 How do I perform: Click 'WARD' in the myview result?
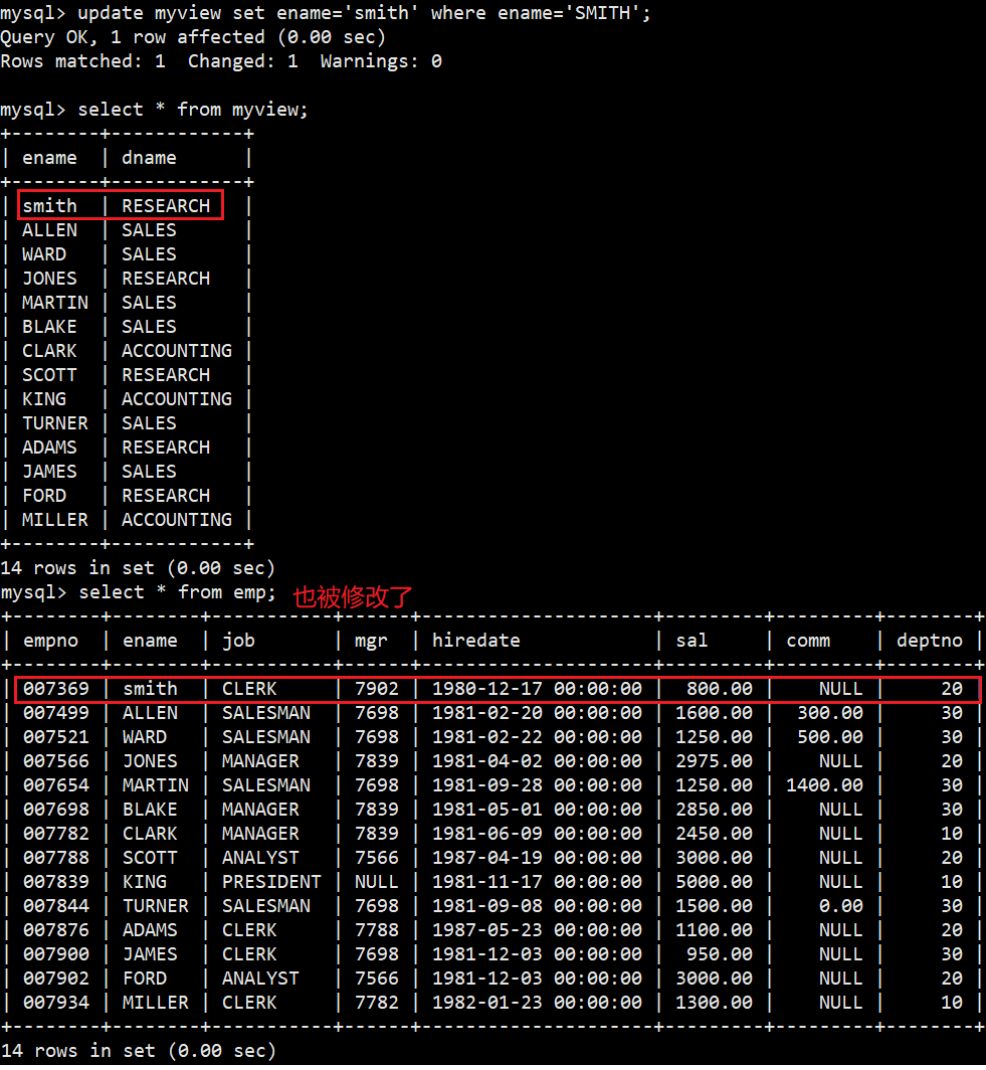(x=44, y=255)
